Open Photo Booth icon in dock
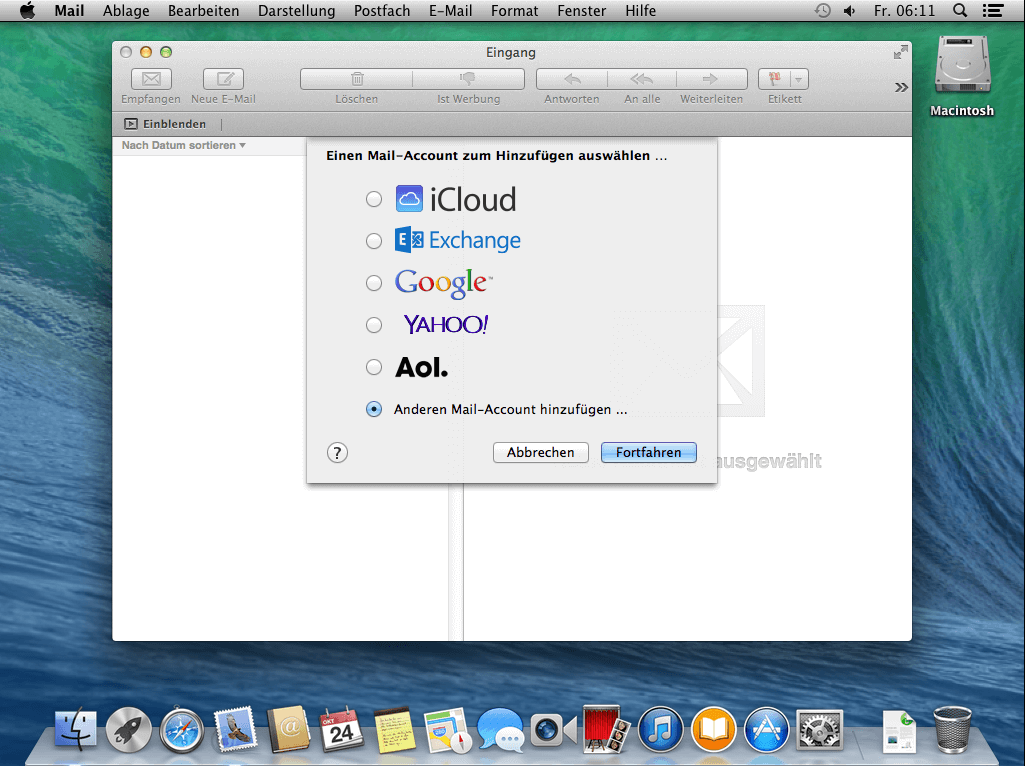The image size is (1025, 766). (x=607, y=728)
